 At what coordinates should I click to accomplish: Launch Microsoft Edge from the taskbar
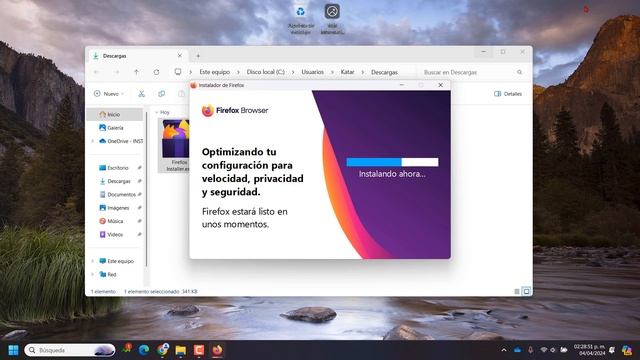coord(144,350)
